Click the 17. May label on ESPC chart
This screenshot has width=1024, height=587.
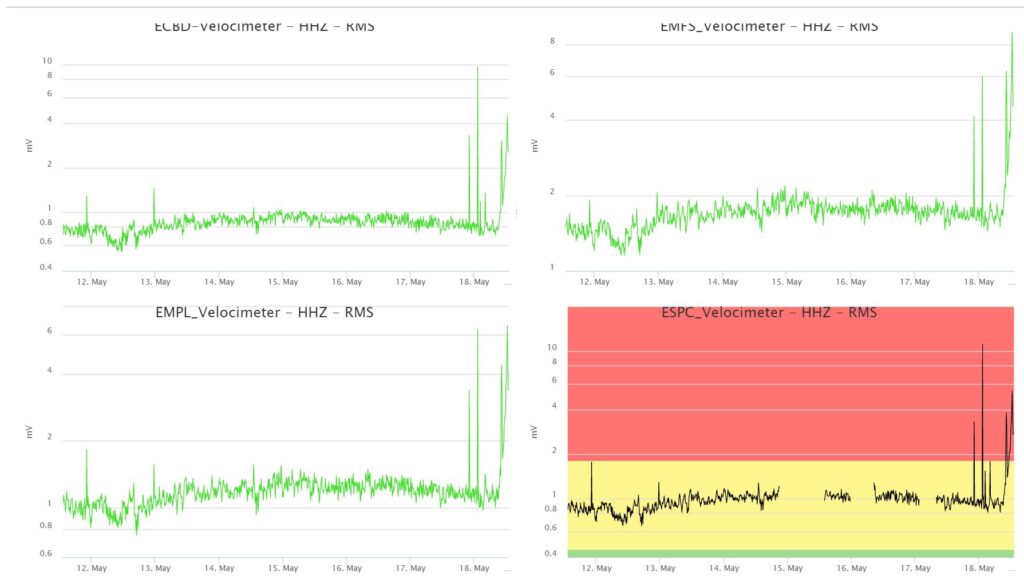[x=915, y=568]
